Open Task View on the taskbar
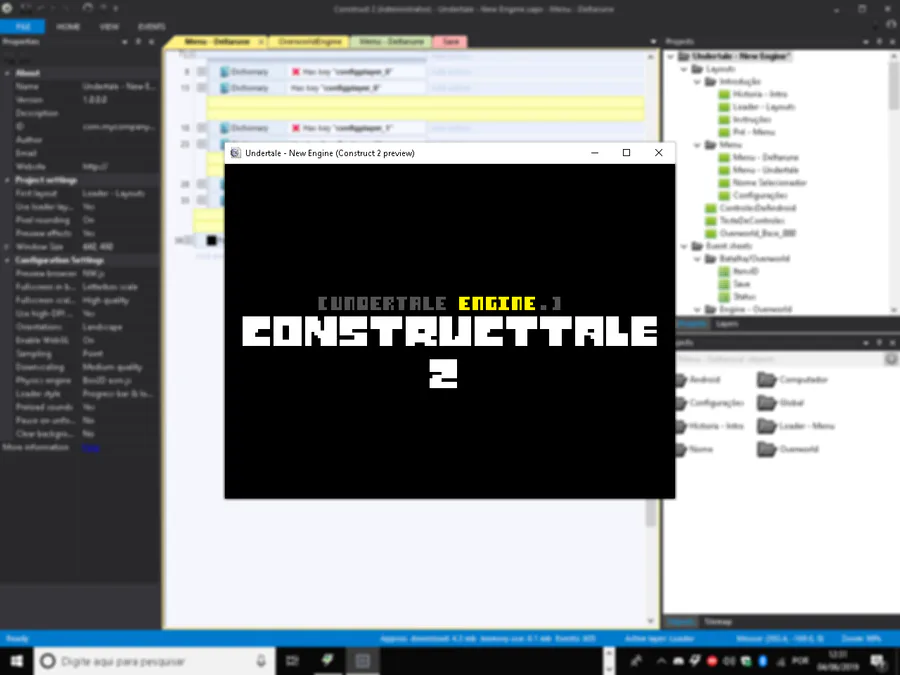This screenshot has height=675, width=900. point(293,661)
